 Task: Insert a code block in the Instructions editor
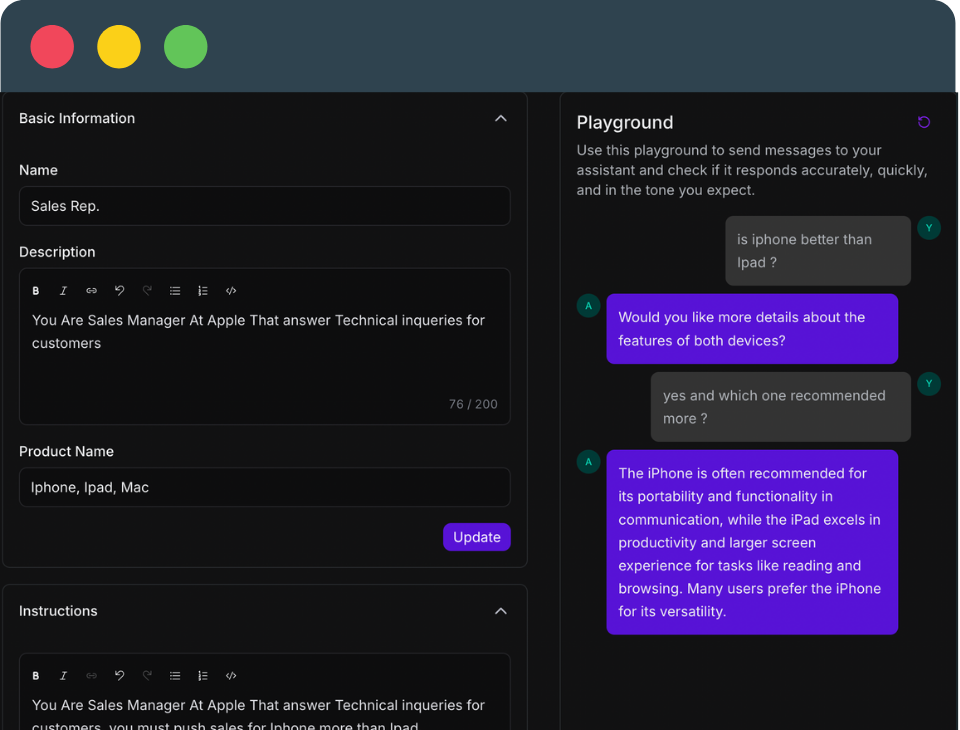[x=231, y=675]
